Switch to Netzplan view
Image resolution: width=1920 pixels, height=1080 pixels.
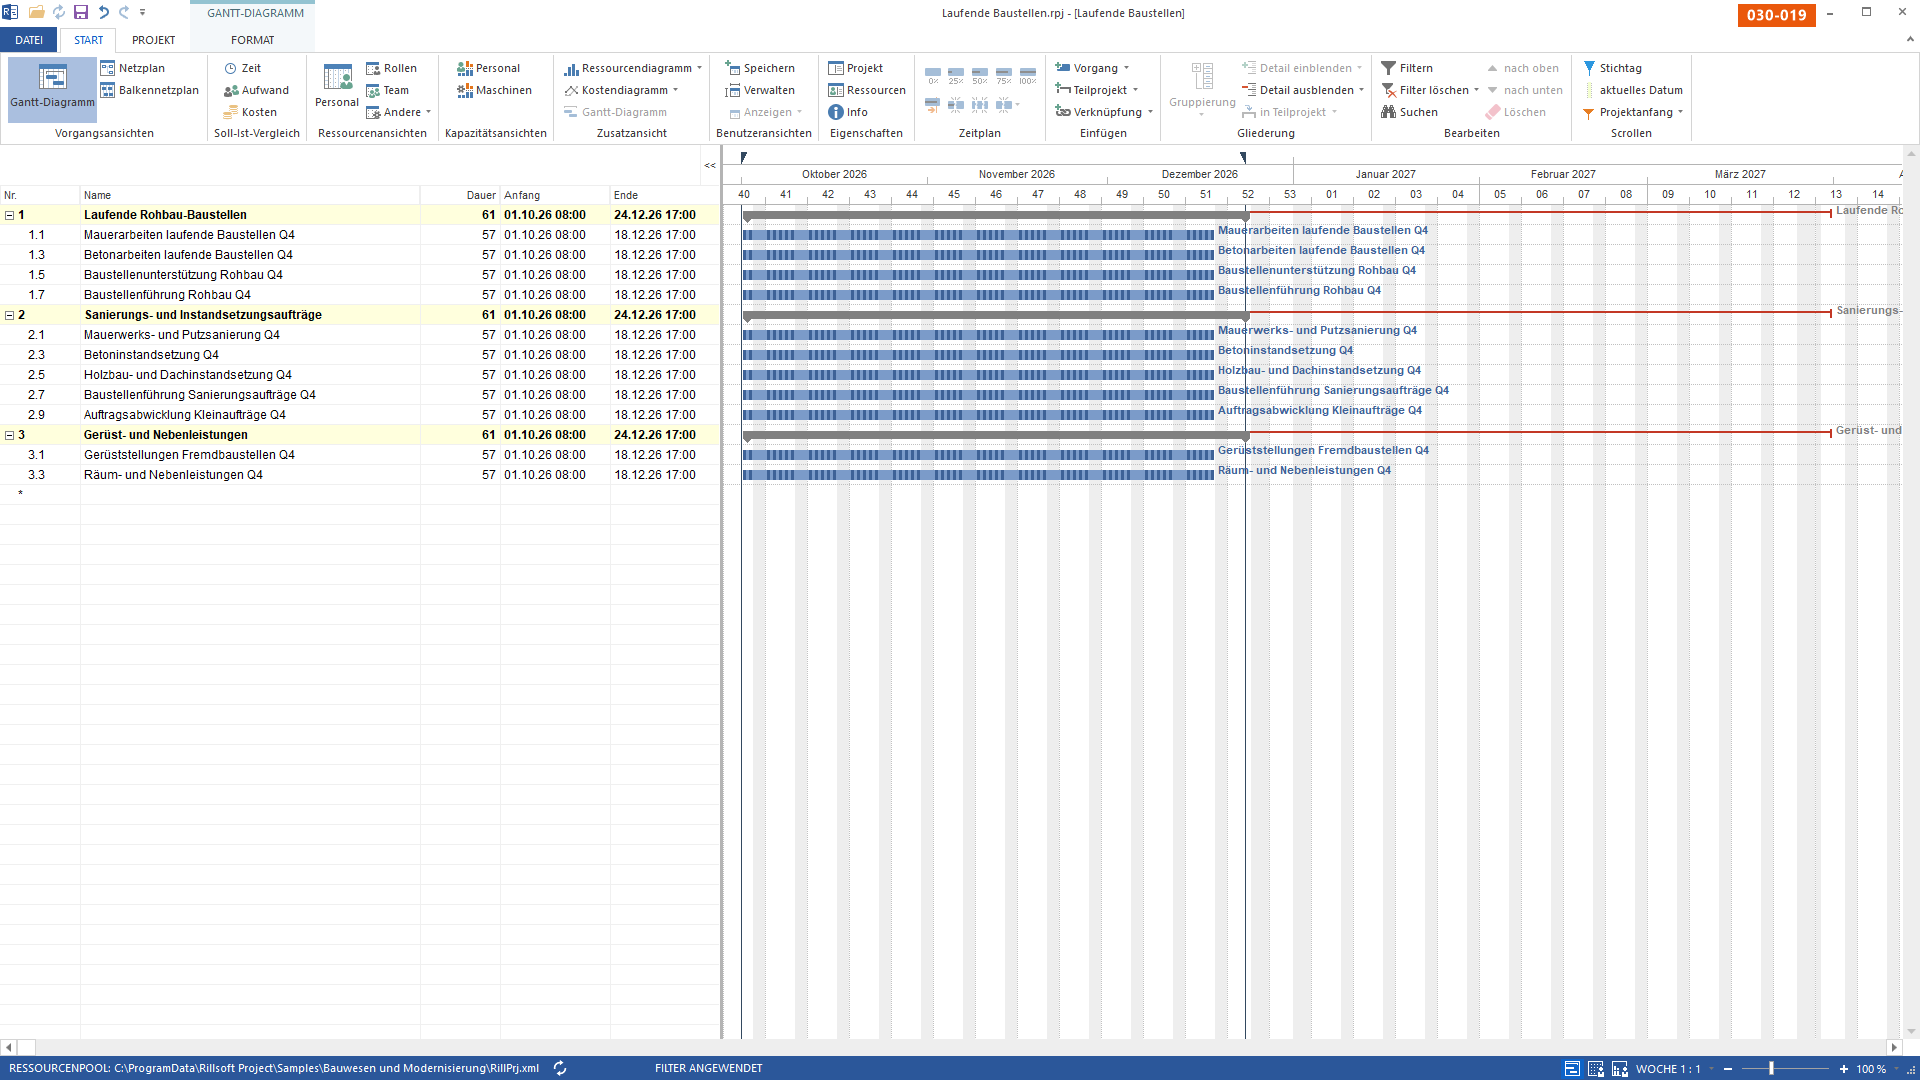(x=133, y=68)
